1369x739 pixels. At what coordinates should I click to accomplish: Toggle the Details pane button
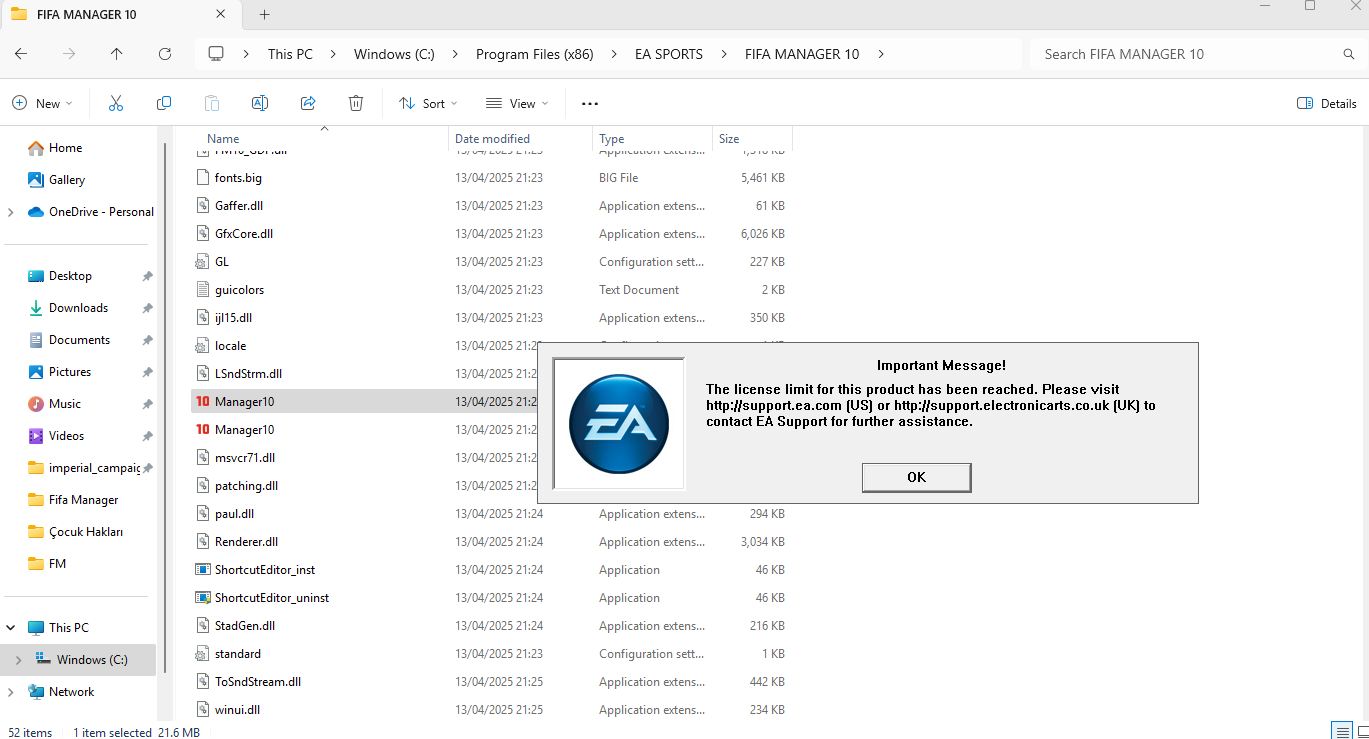pyautogui.click(x=1327, y=103)
